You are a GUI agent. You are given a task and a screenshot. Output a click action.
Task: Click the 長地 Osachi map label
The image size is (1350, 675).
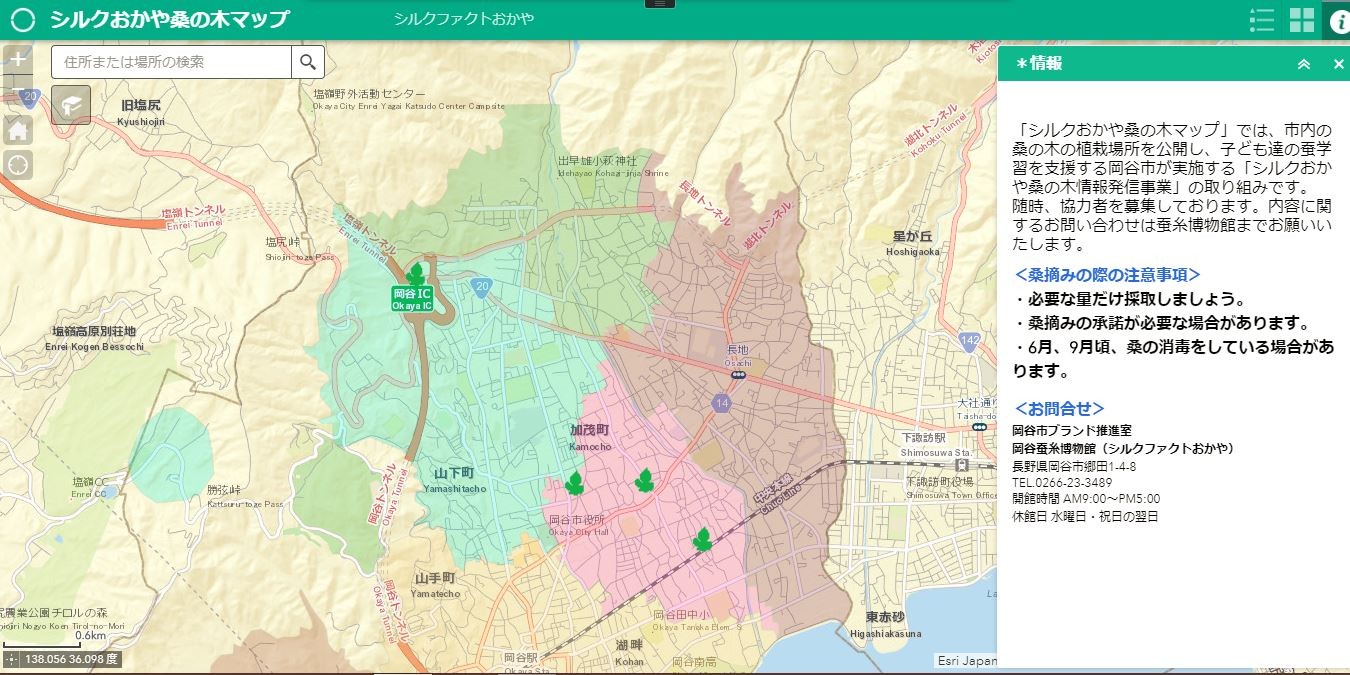[737, 354]
